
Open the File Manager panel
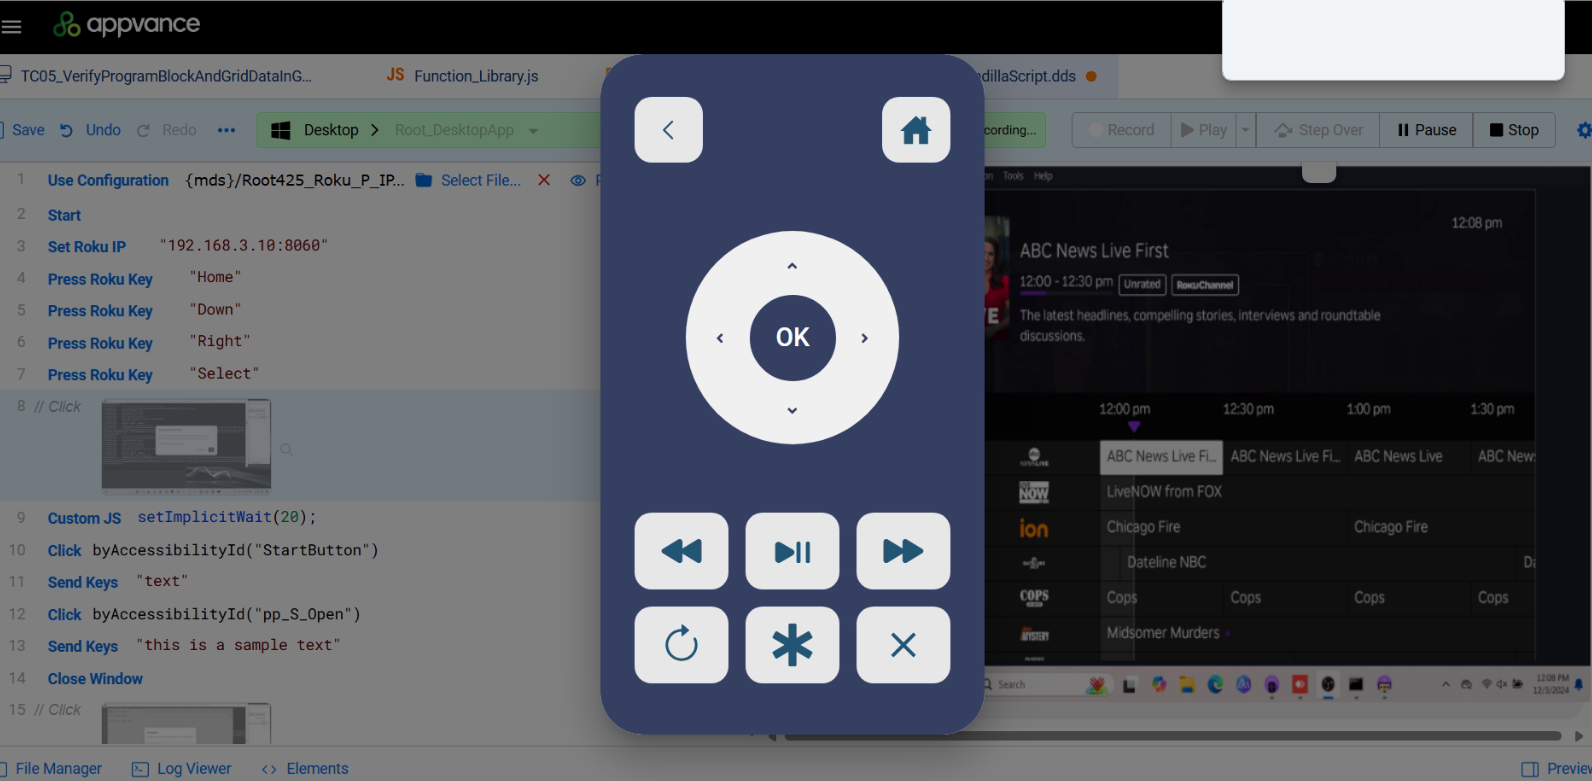click(50, 769)
